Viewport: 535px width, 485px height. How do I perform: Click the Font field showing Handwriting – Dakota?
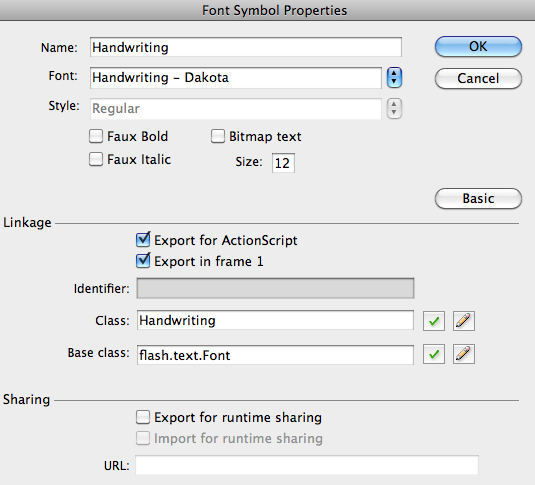(x=236, y=78)
